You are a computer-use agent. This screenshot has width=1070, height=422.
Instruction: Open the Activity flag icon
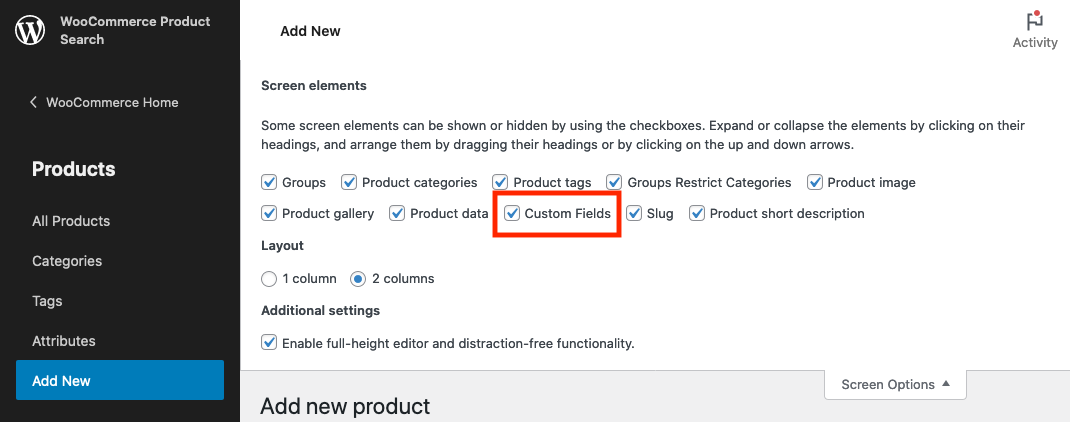[x=1035, y=20]
